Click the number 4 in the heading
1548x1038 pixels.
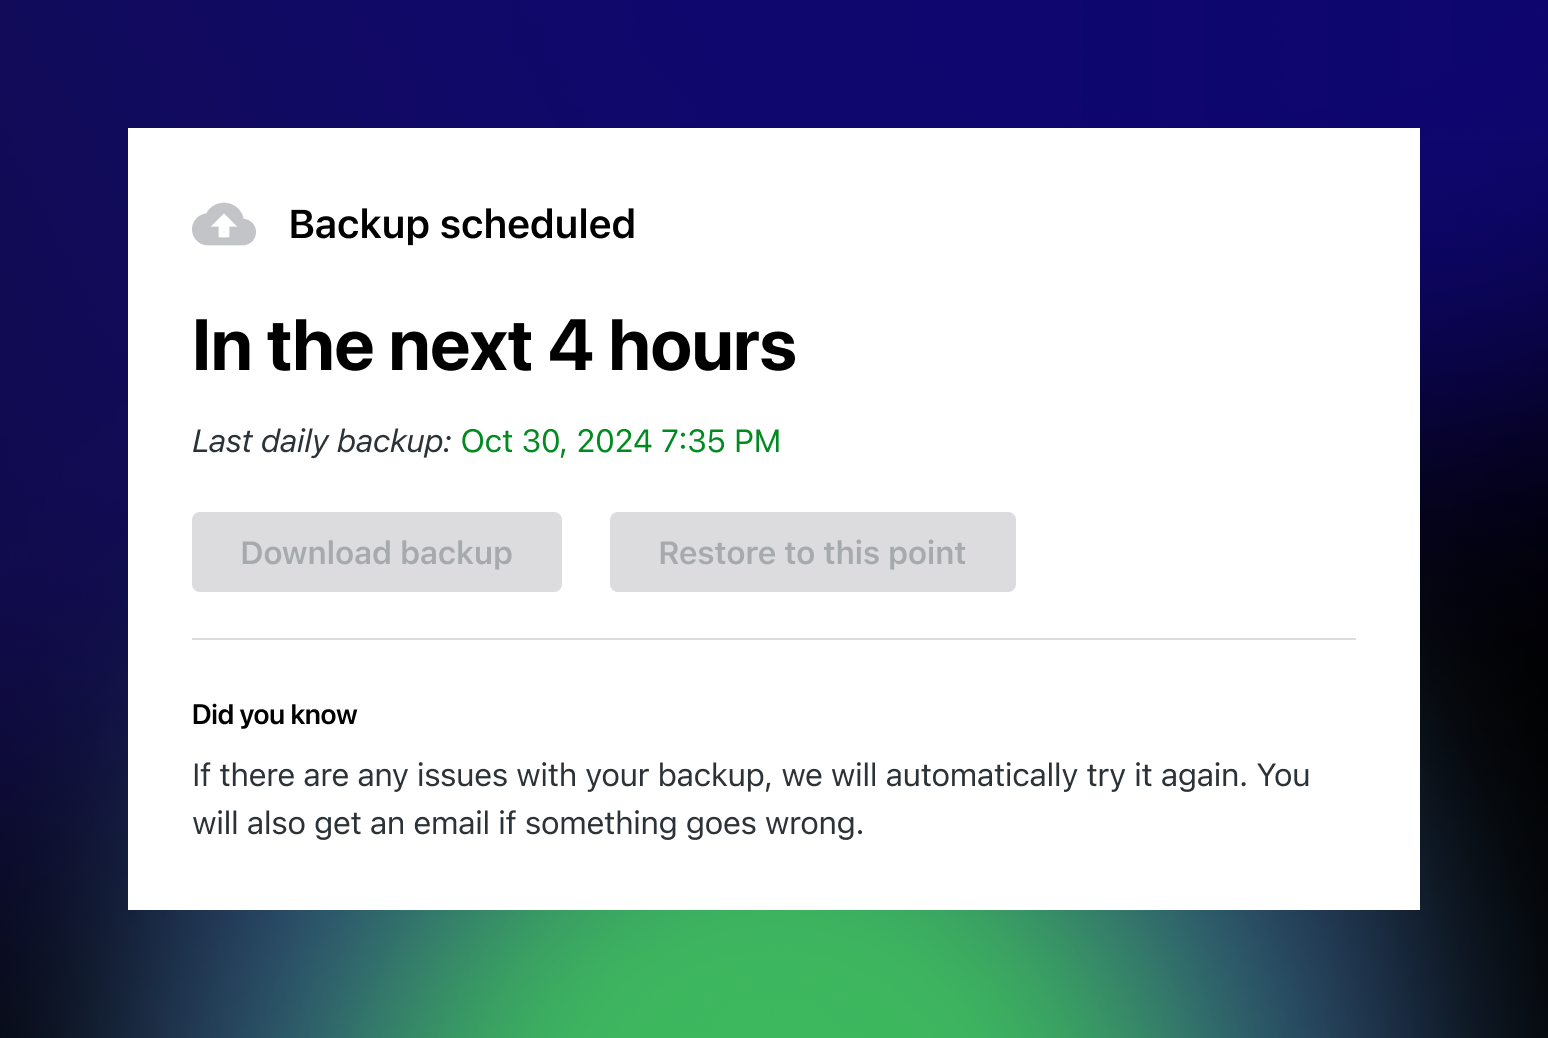tap(570, 346)
